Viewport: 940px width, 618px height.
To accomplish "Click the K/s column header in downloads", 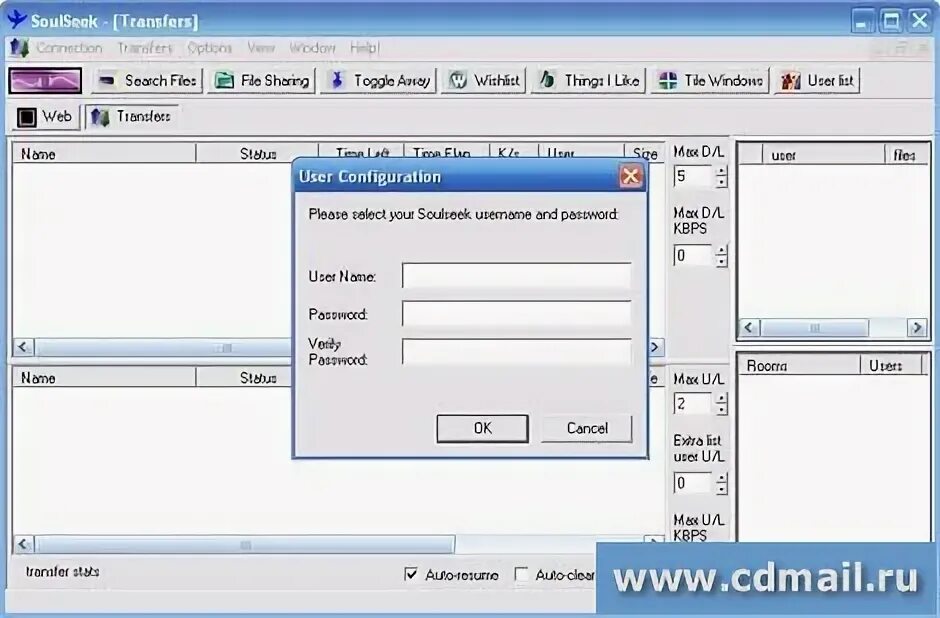I will [x=513, y=153].
